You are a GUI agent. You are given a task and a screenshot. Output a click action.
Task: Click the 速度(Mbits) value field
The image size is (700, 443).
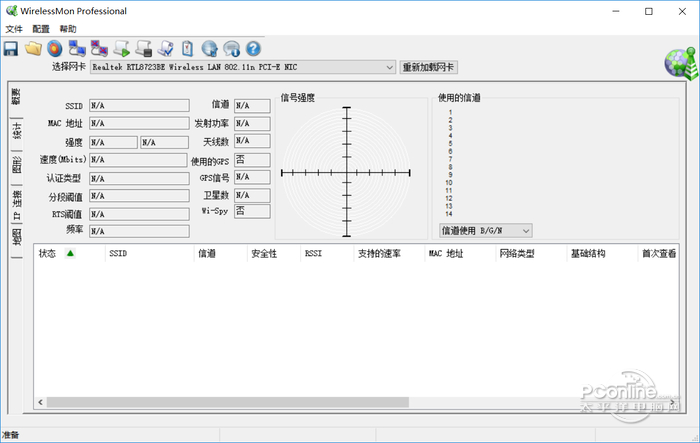[x=138, y=160]
